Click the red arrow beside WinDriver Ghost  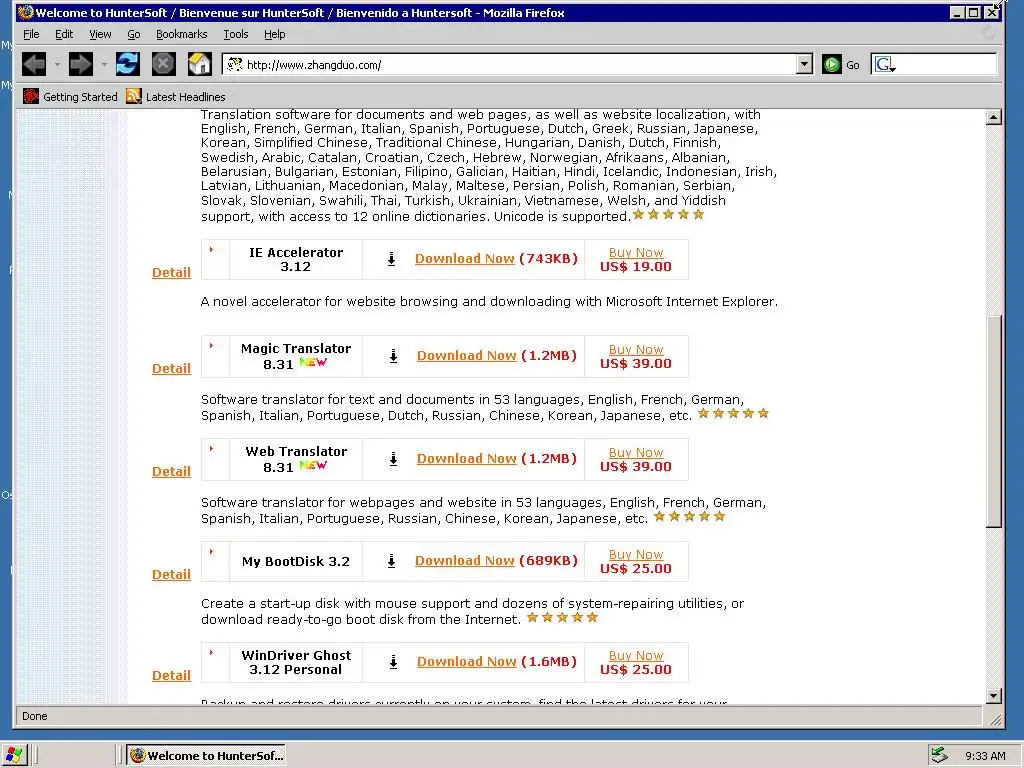click(212, 652)
